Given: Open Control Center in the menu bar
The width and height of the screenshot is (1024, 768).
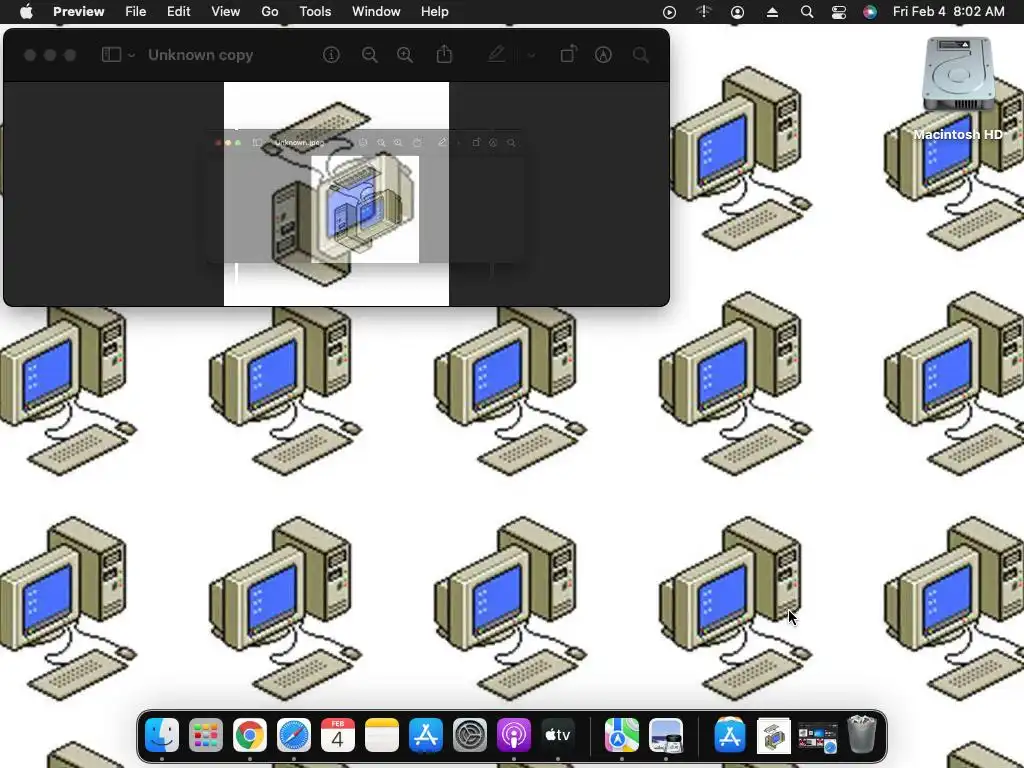Looking at the screenshot, I should [839, 12].
